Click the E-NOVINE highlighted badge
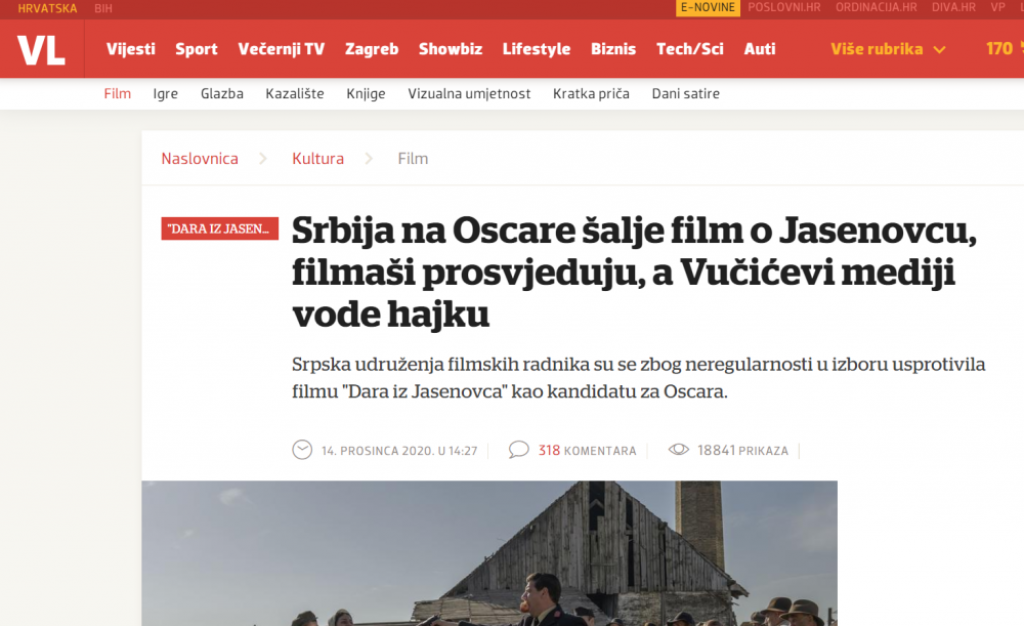This screenshot has height=626, width=1024. [706, 8]
